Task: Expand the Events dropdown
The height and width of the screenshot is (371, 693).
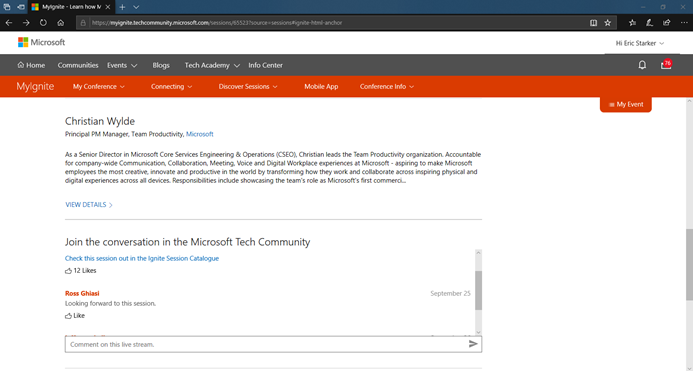Action: point(122,65)
